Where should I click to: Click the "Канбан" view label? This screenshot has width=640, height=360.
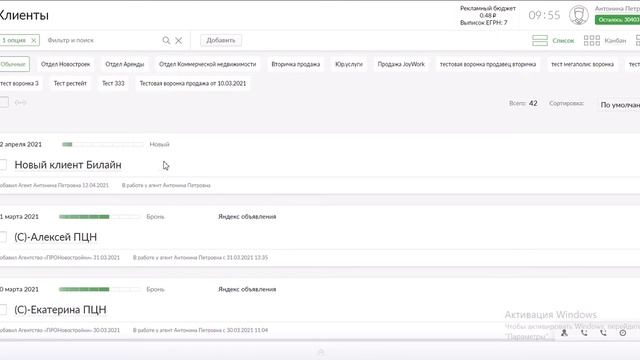point(615,40)
